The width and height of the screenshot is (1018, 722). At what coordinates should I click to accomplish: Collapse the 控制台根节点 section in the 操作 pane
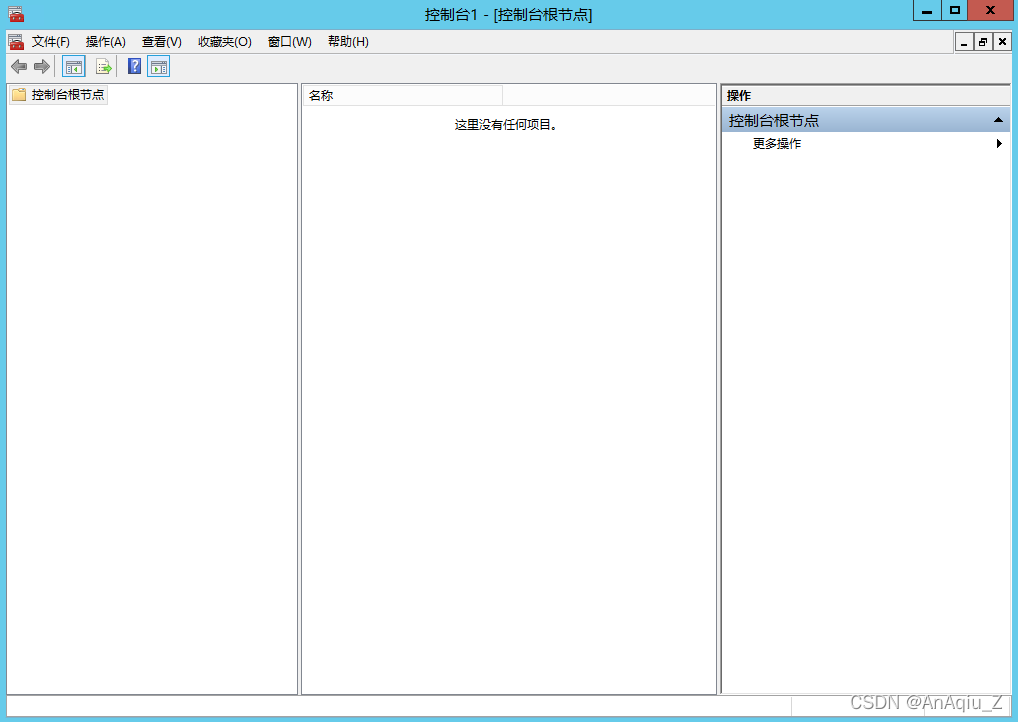point(998,119)
